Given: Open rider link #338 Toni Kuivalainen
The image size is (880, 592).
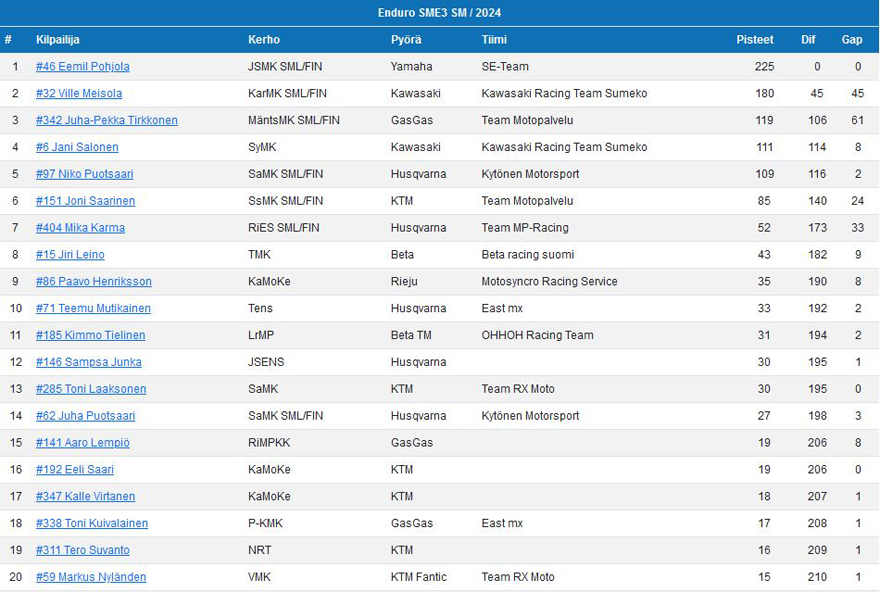Looking at the screenshot, I should (92, 524).
